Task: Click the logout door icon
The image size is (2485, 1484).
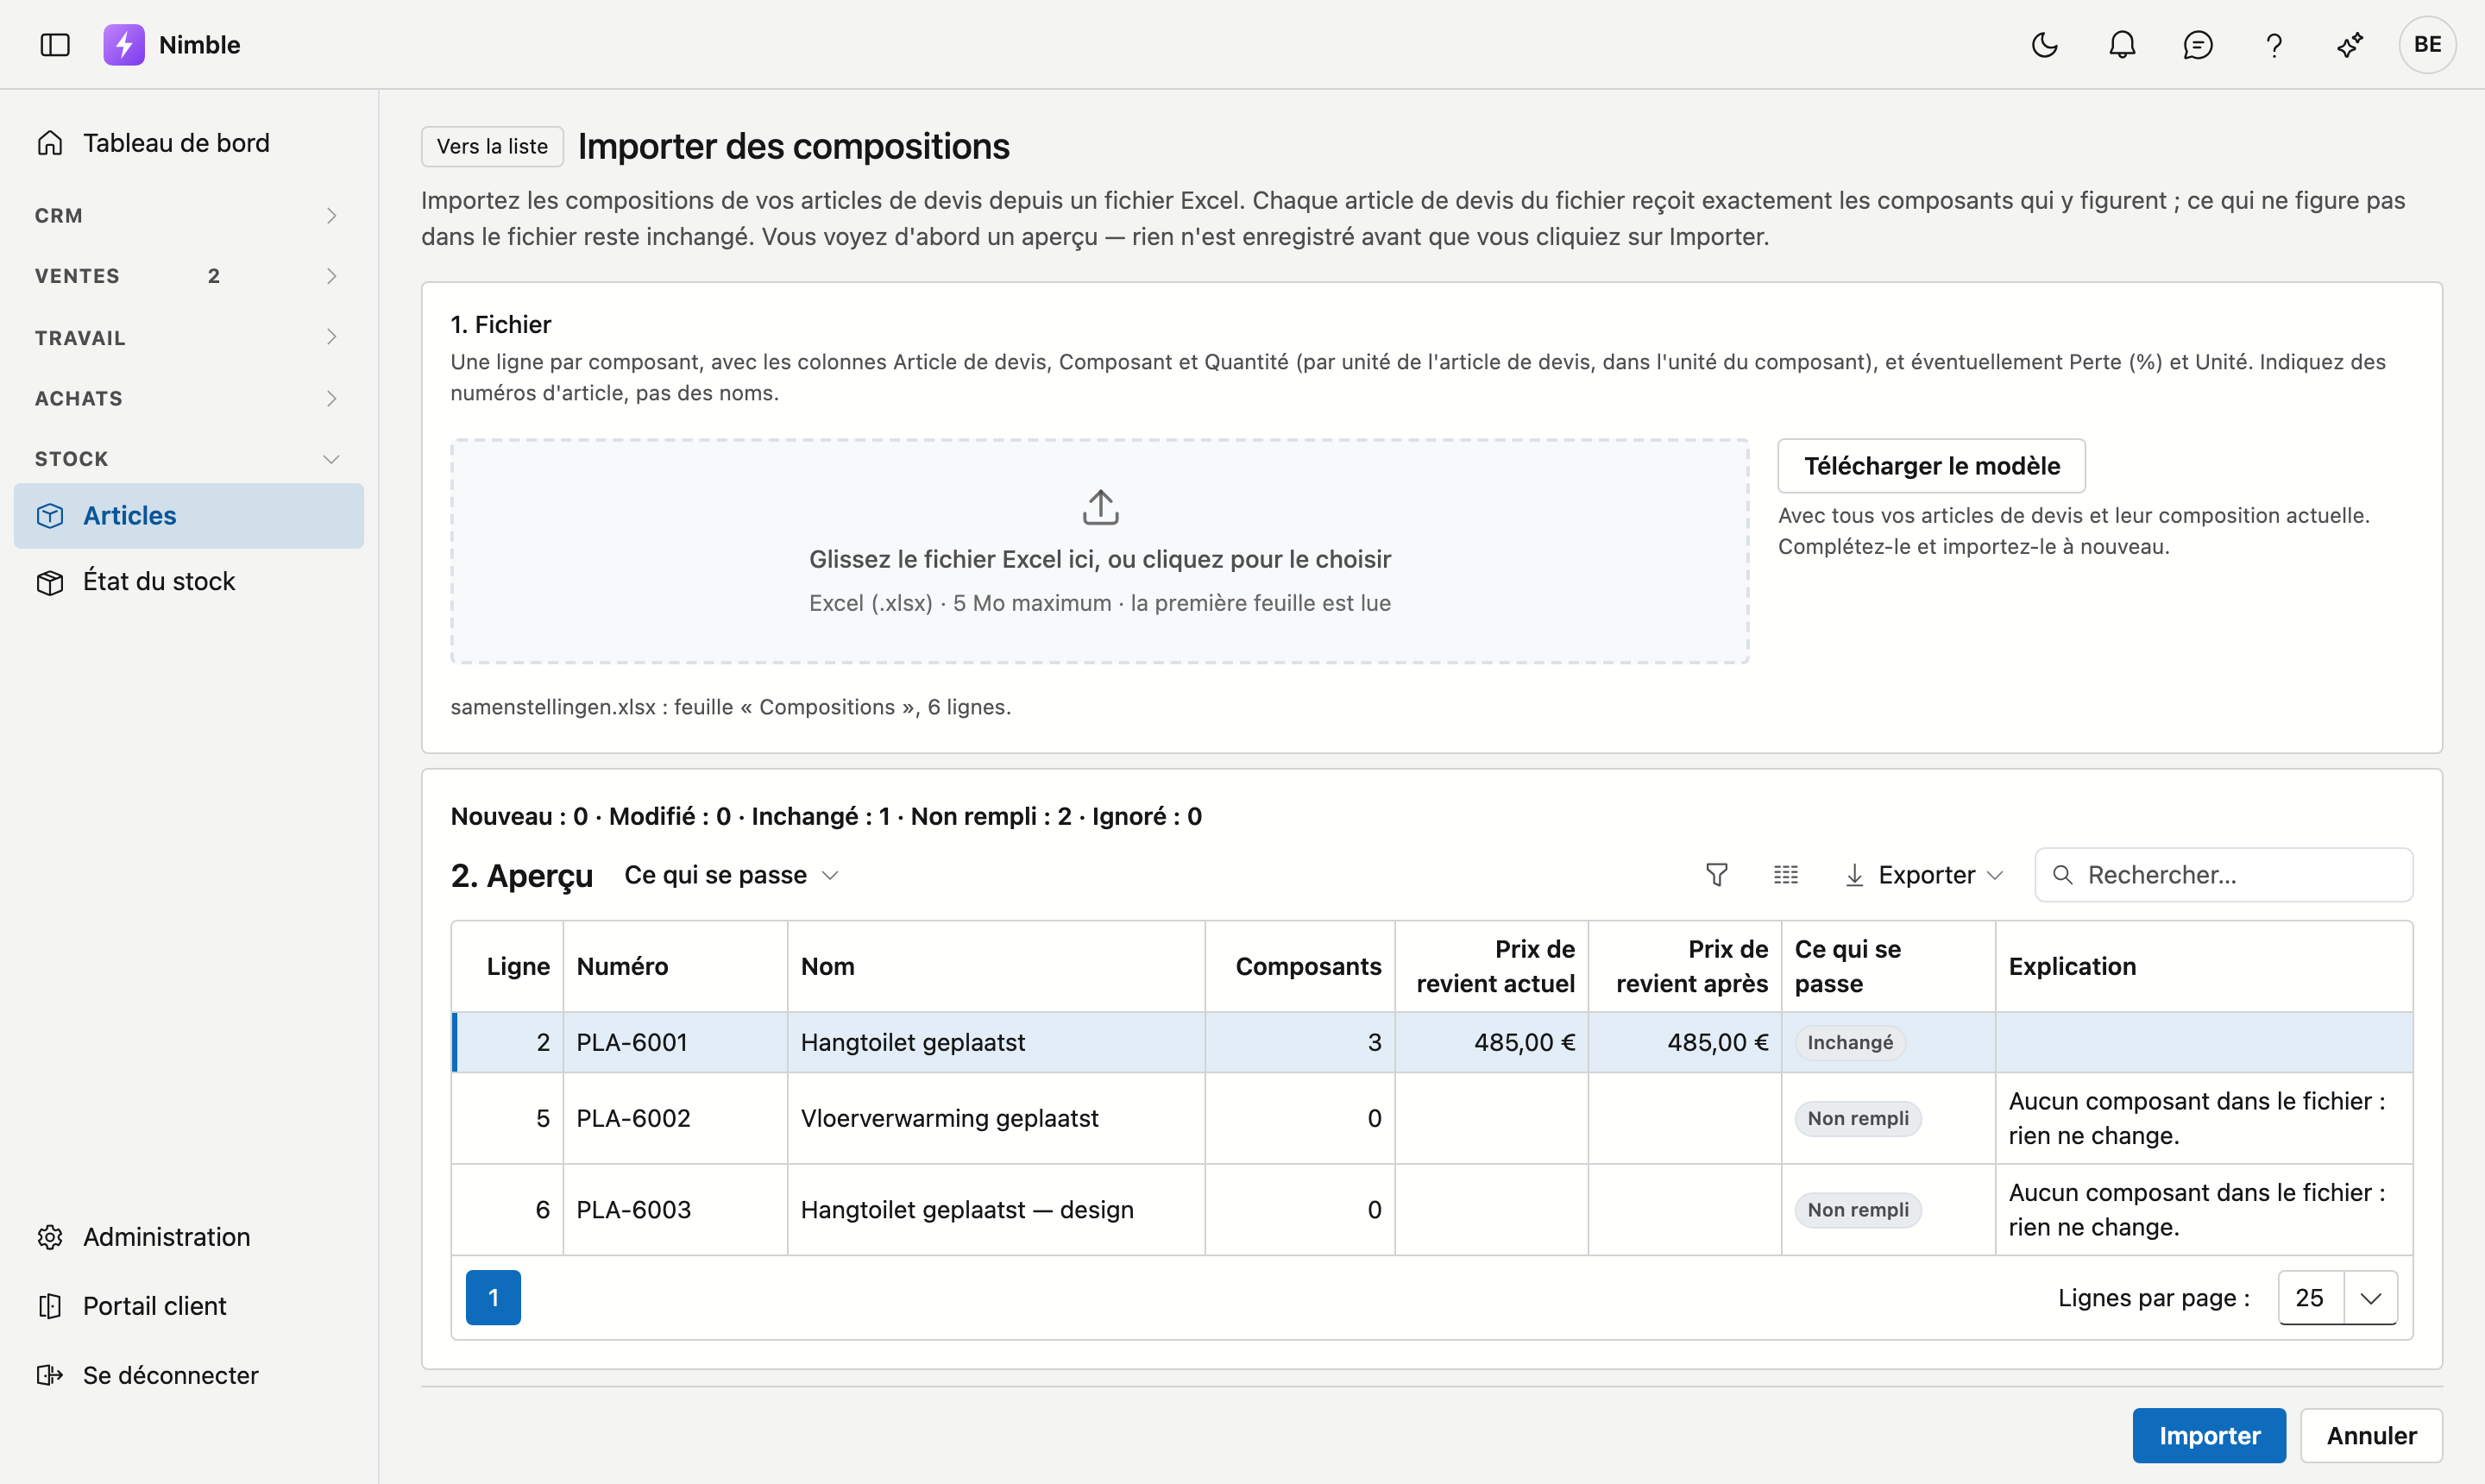Action: click(50, 1375)
